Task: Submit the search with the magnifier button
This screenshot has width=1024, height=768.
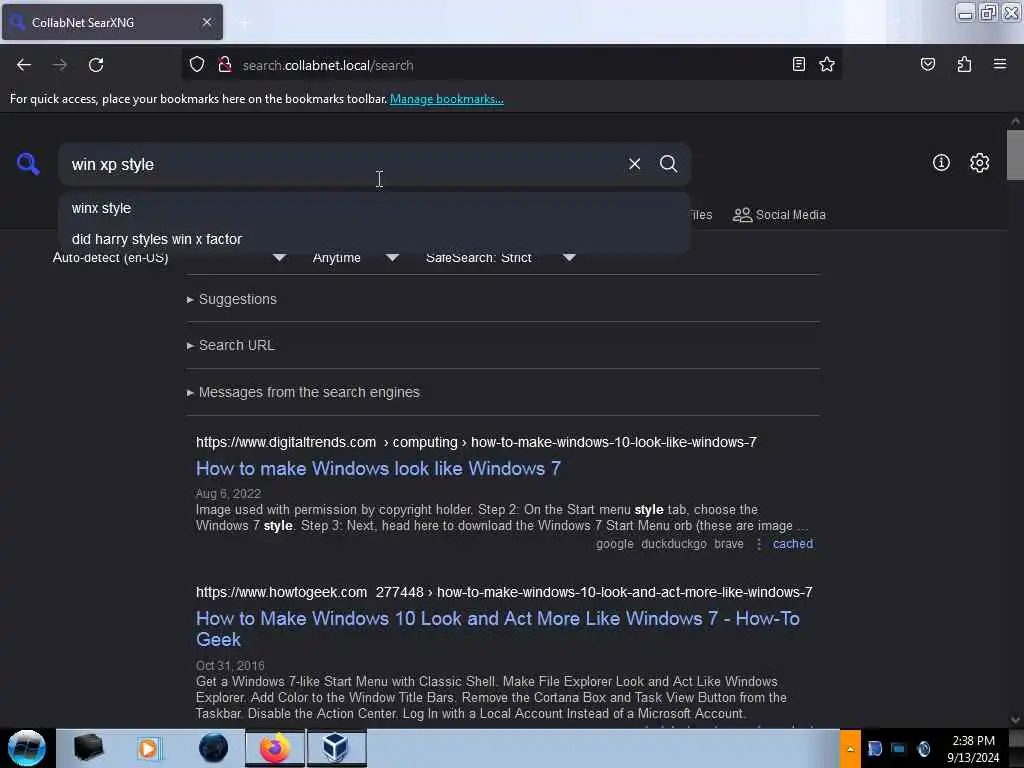Action: pyautogui.click(x=668, y=164)
